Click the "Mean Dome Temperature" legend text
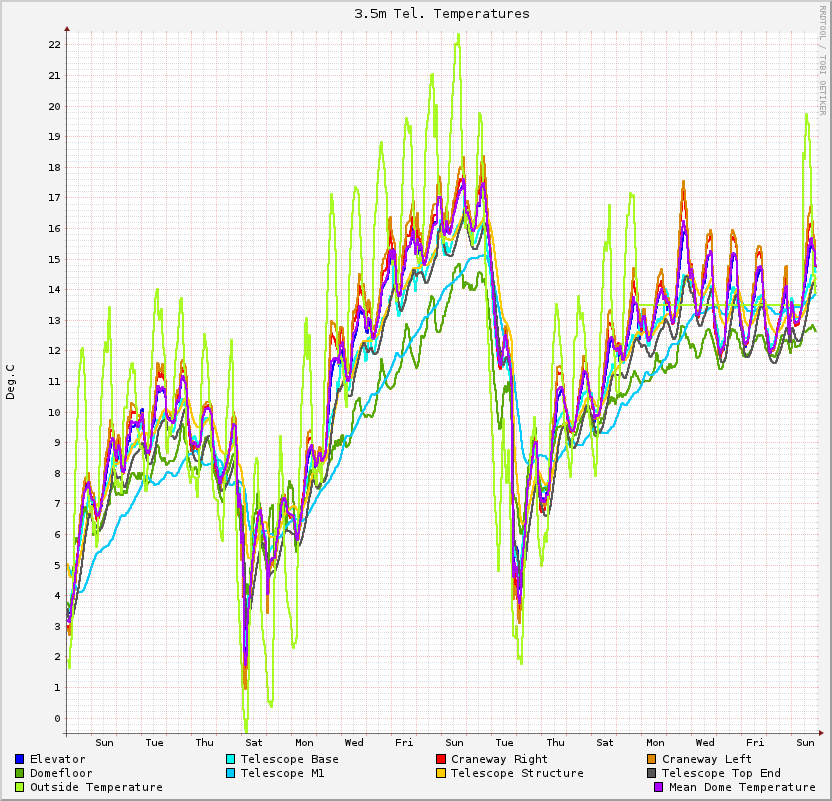Viewport: 832px width, 801px height. click(x=742, y=787)
